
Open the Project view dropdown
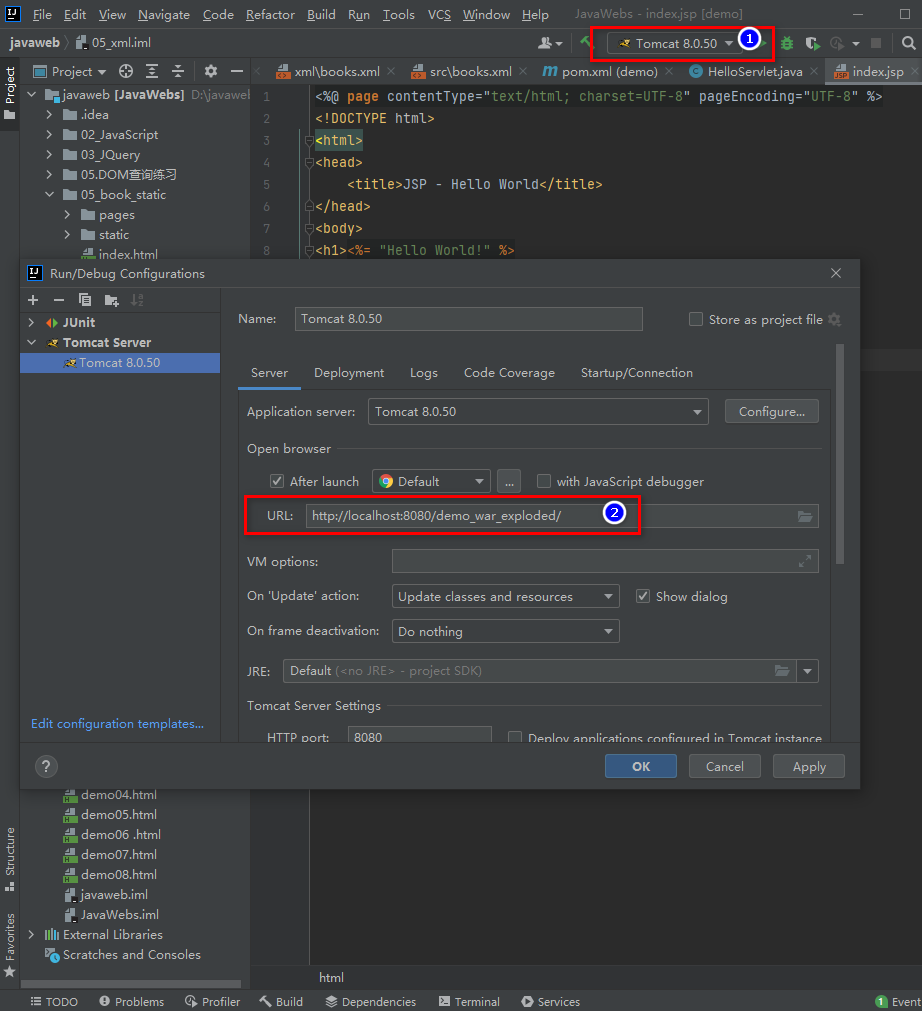[70, 72]
